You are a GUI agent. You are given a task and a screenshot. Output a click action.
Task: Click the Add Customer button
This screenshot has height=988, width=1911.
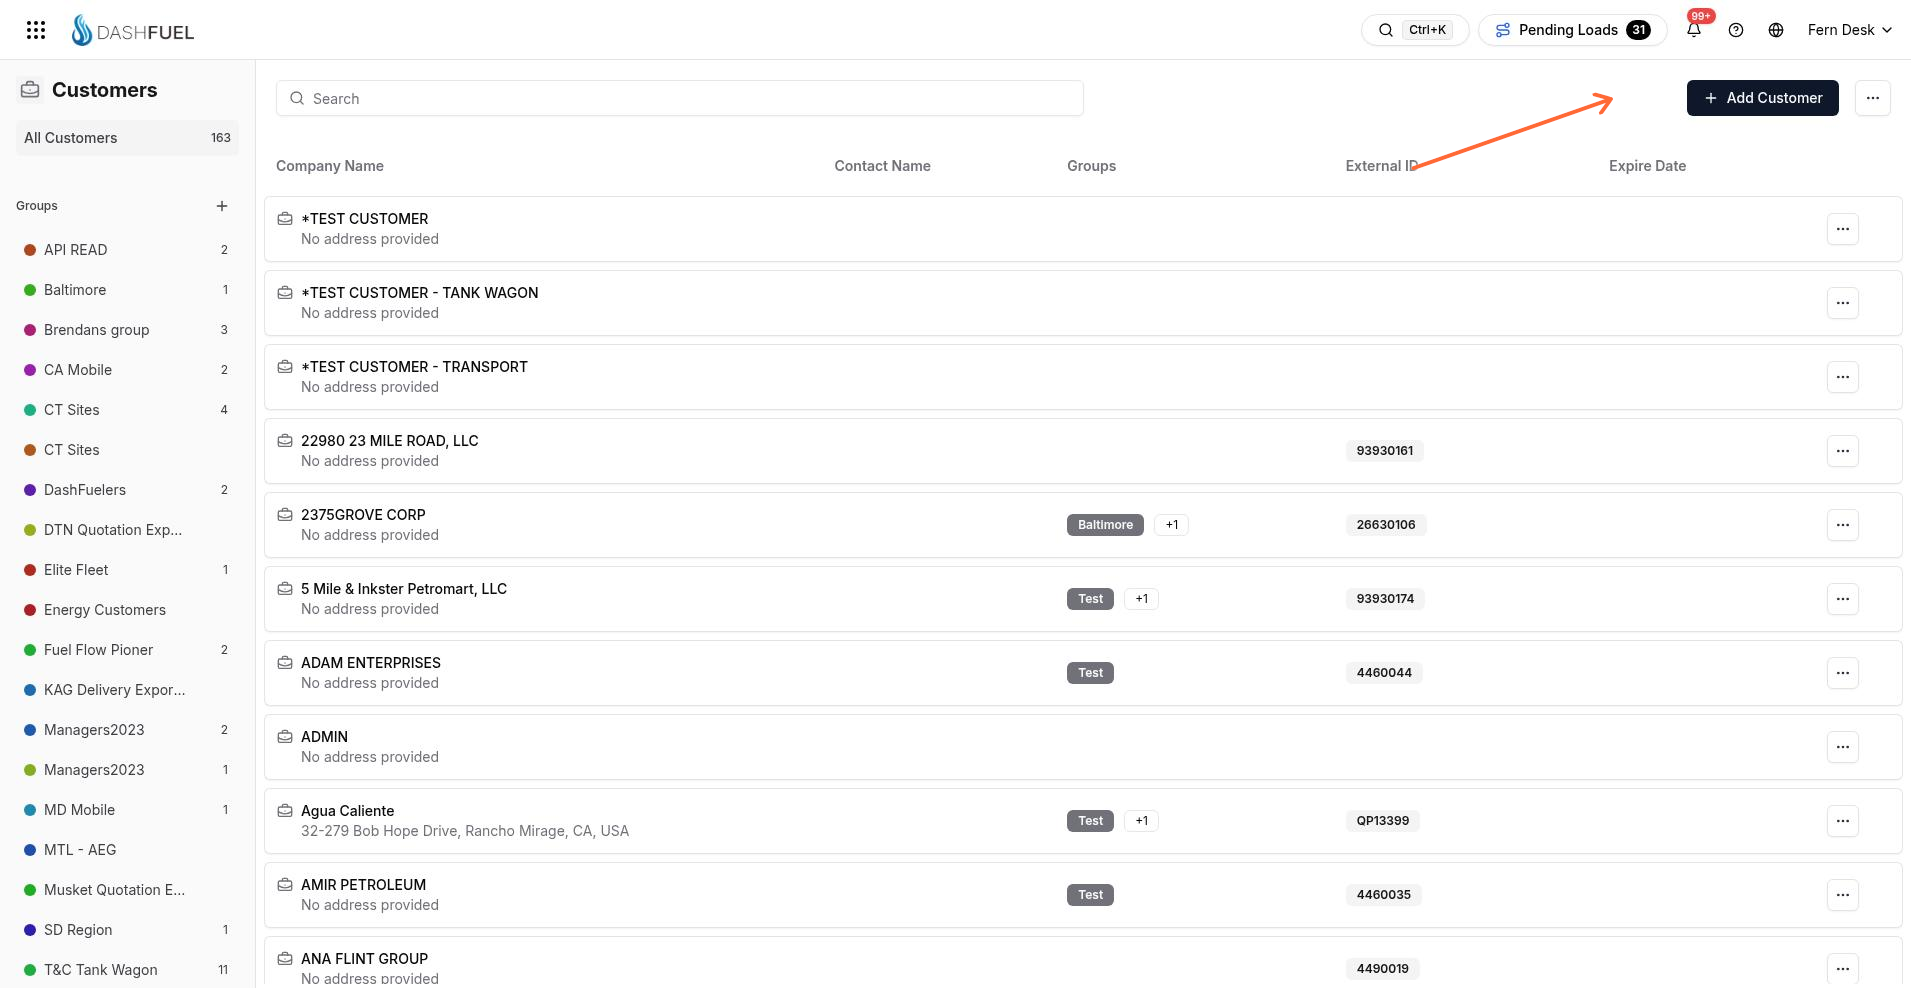click(x=1763, y=98)
